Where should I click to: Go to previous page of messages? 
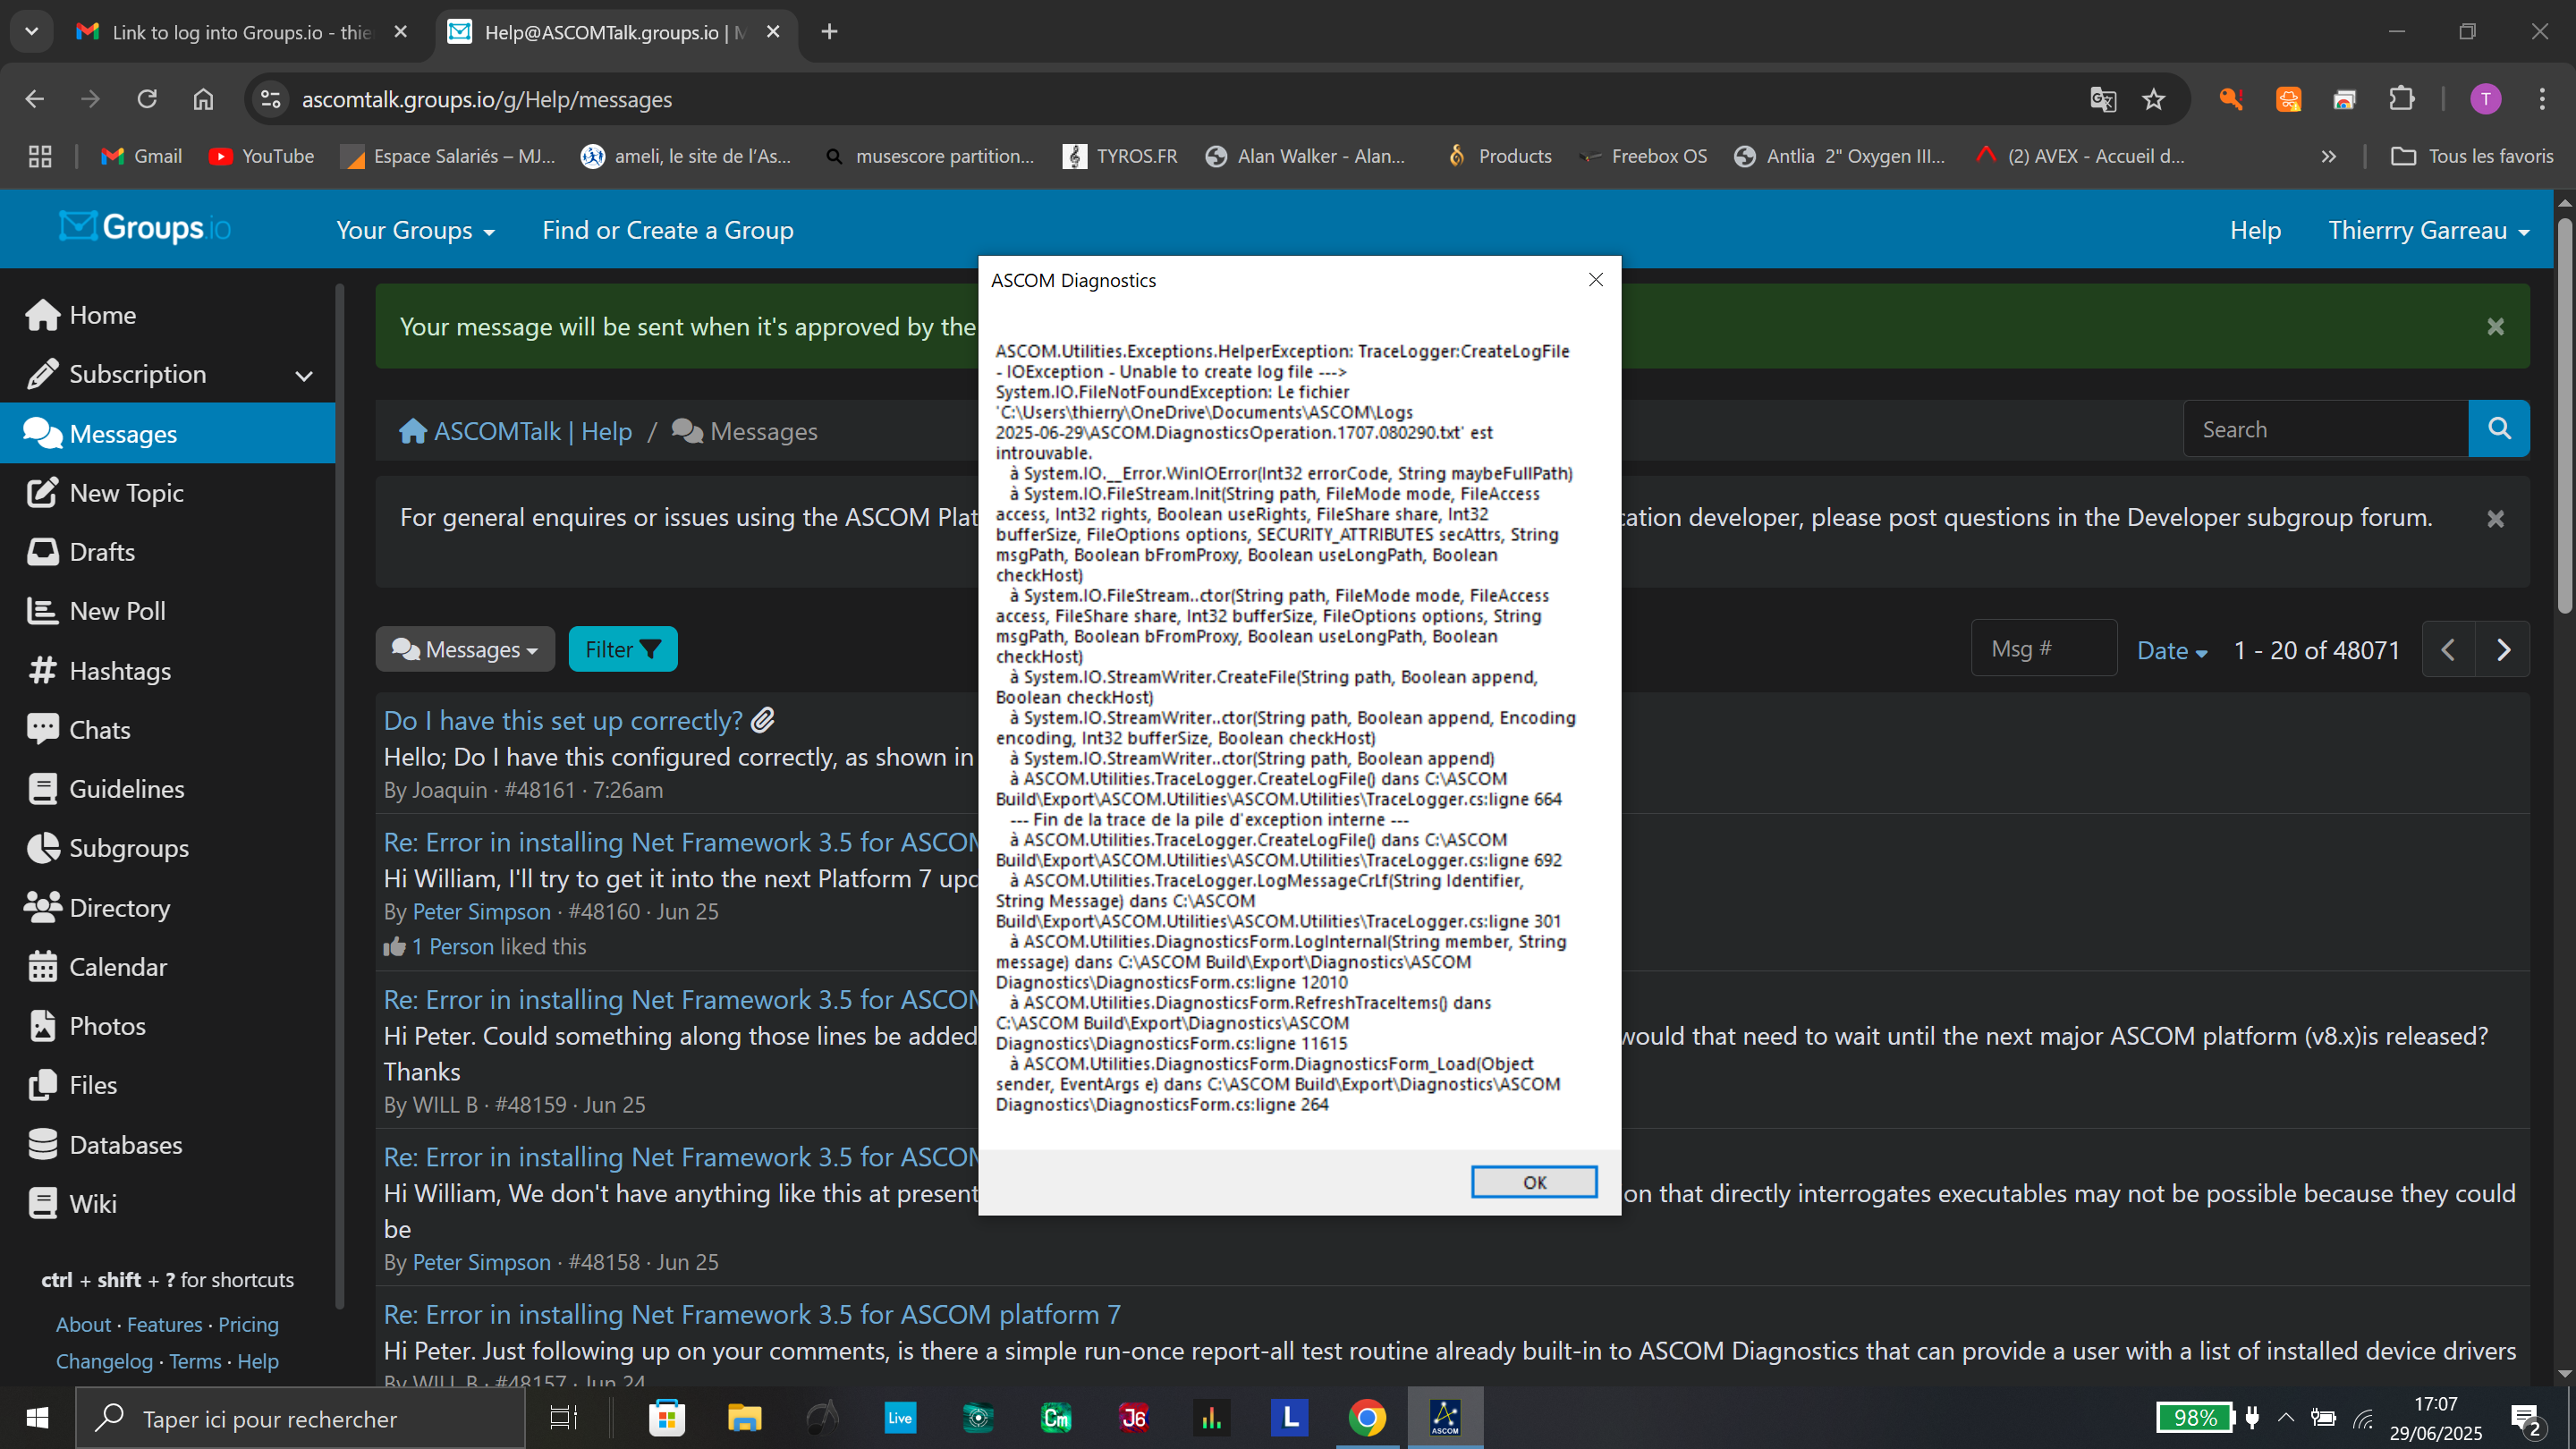tap(2447, 650)
